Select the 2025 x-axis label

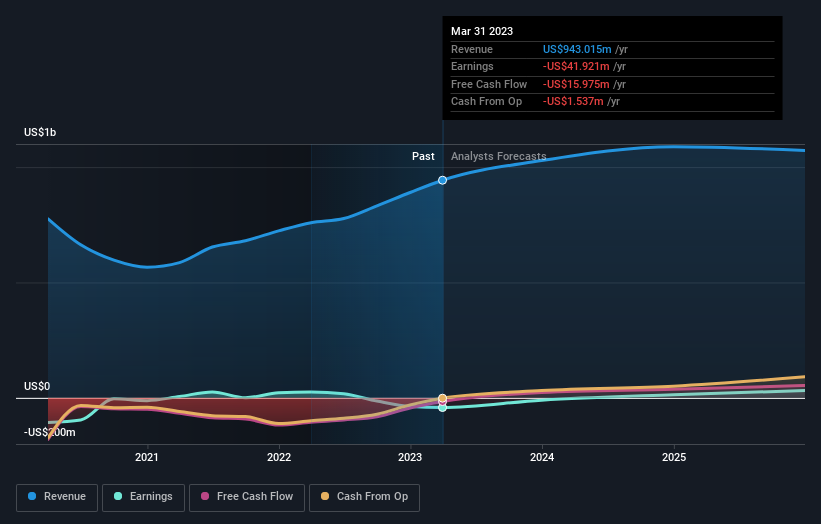(x=674, y=458)
